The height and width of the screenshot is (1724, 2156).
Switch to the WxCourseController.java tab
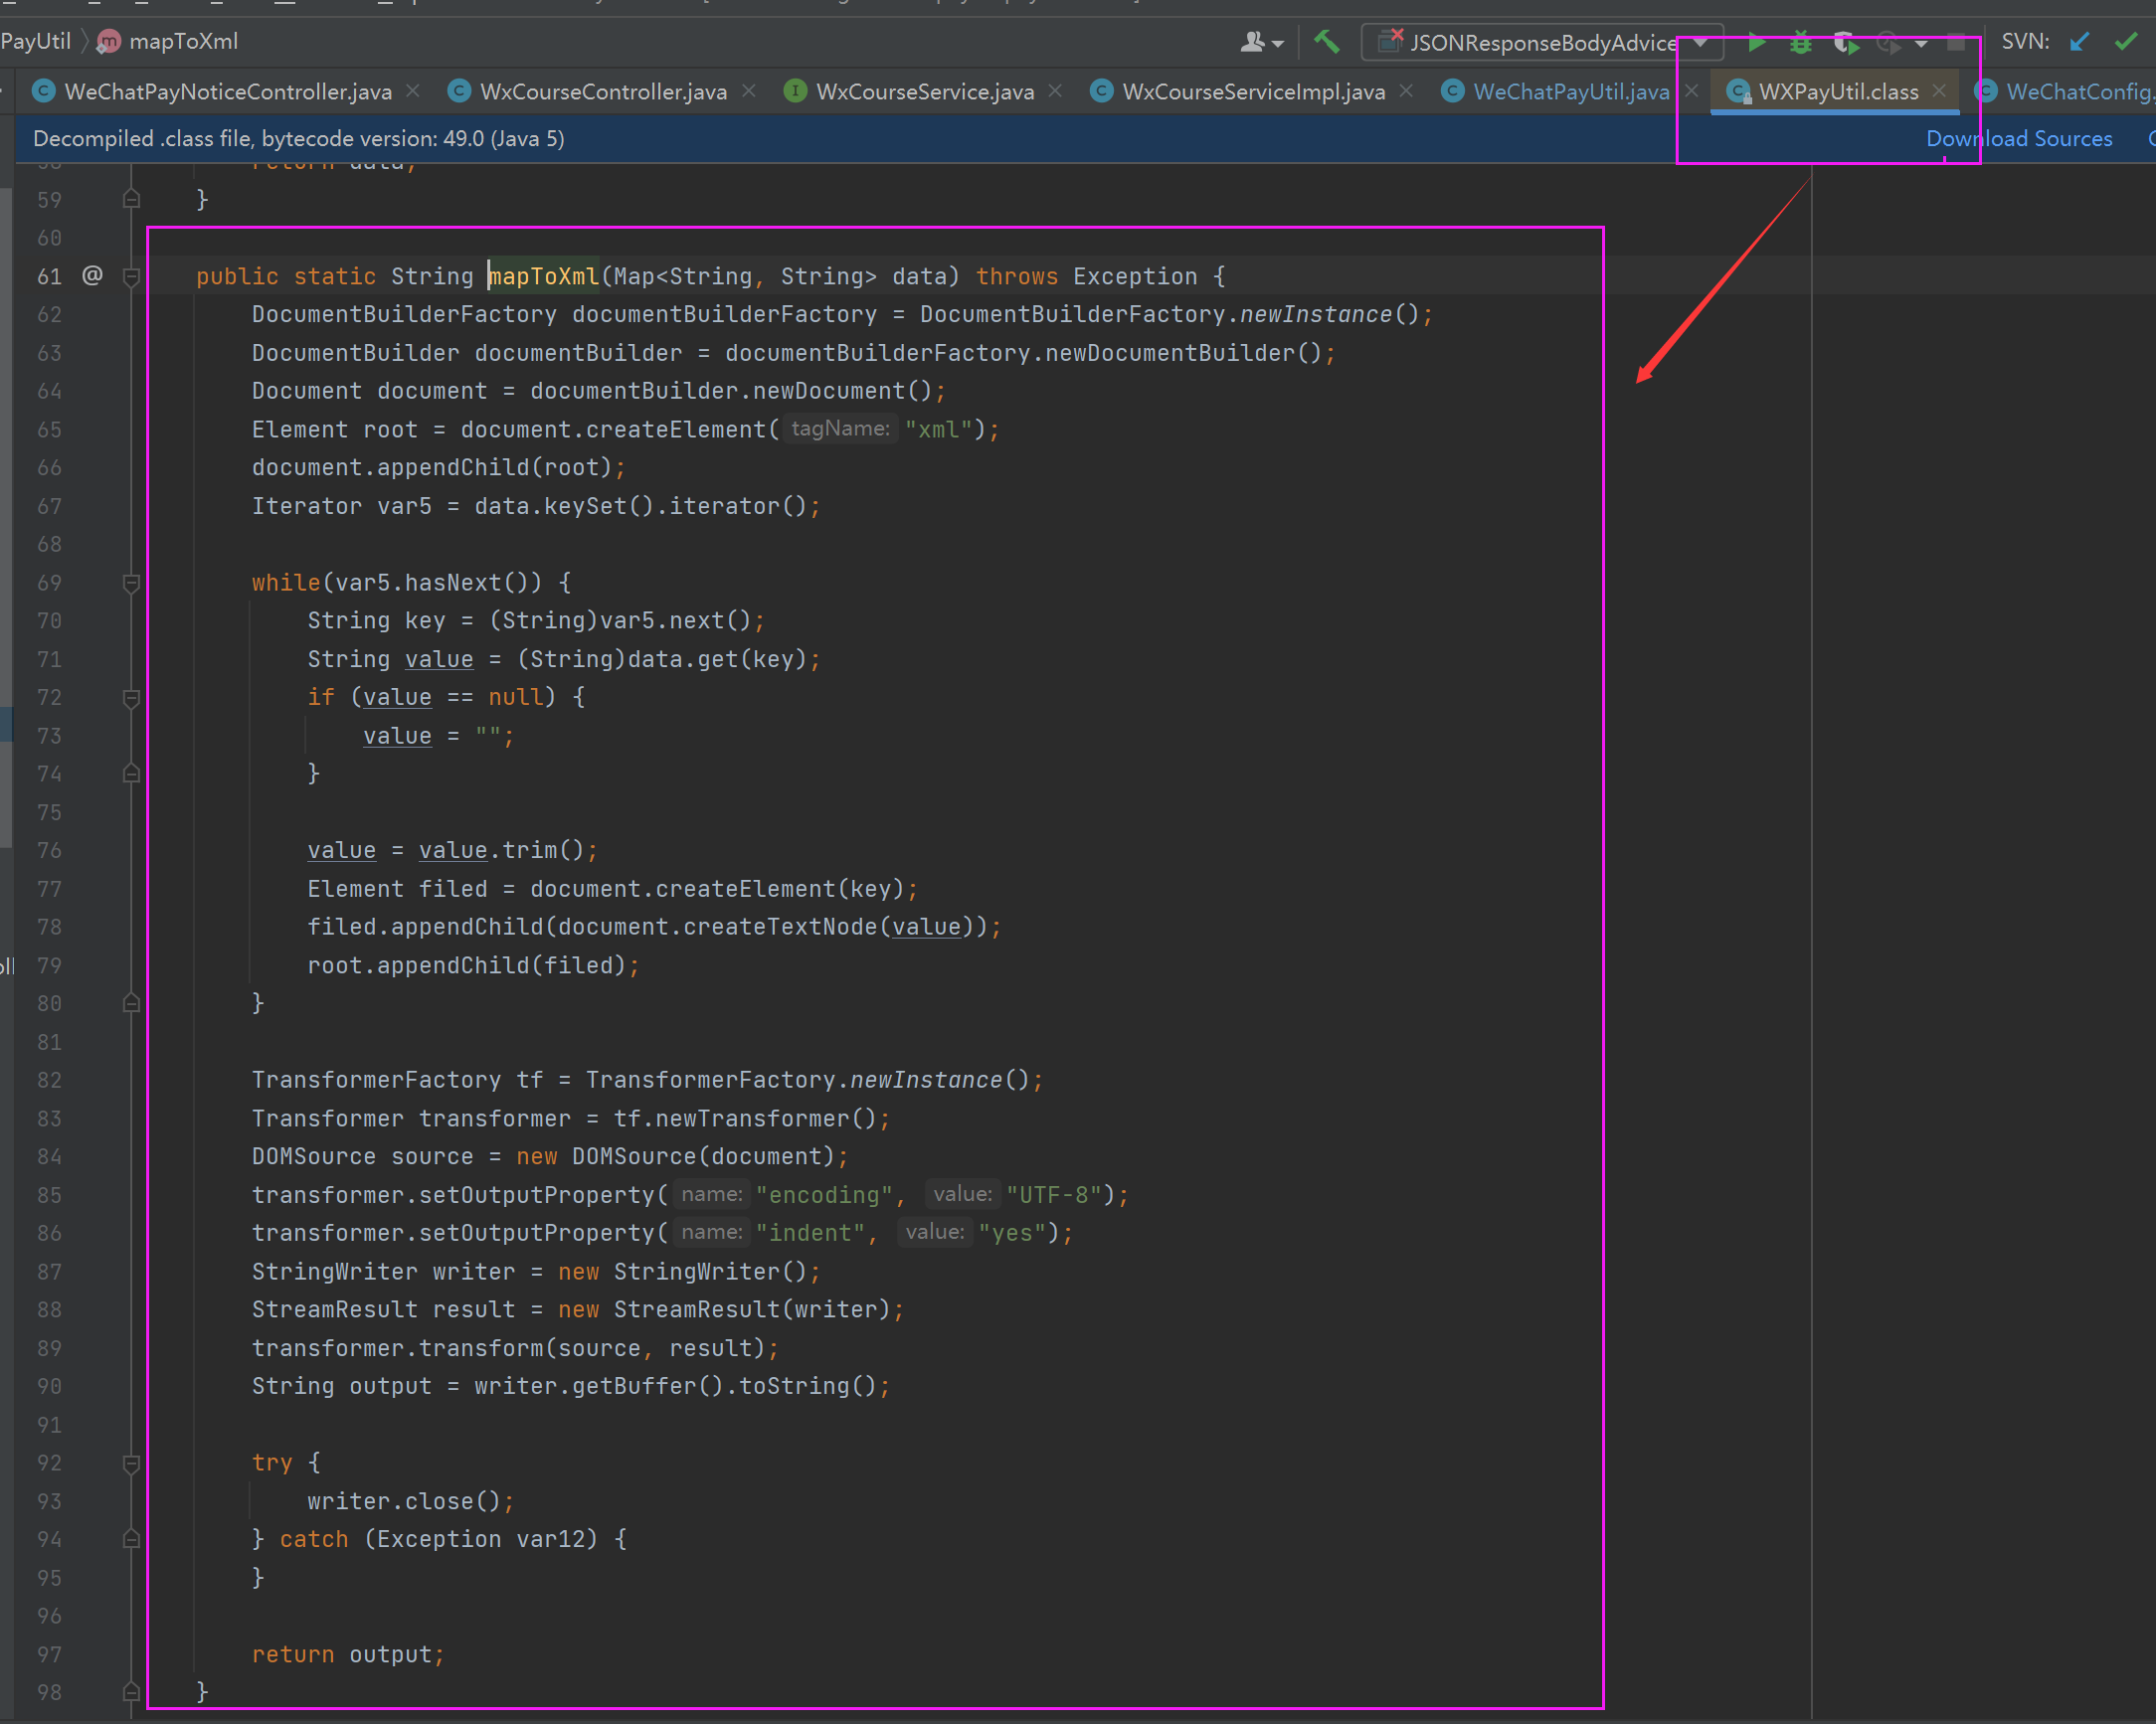tap(603, 92)
